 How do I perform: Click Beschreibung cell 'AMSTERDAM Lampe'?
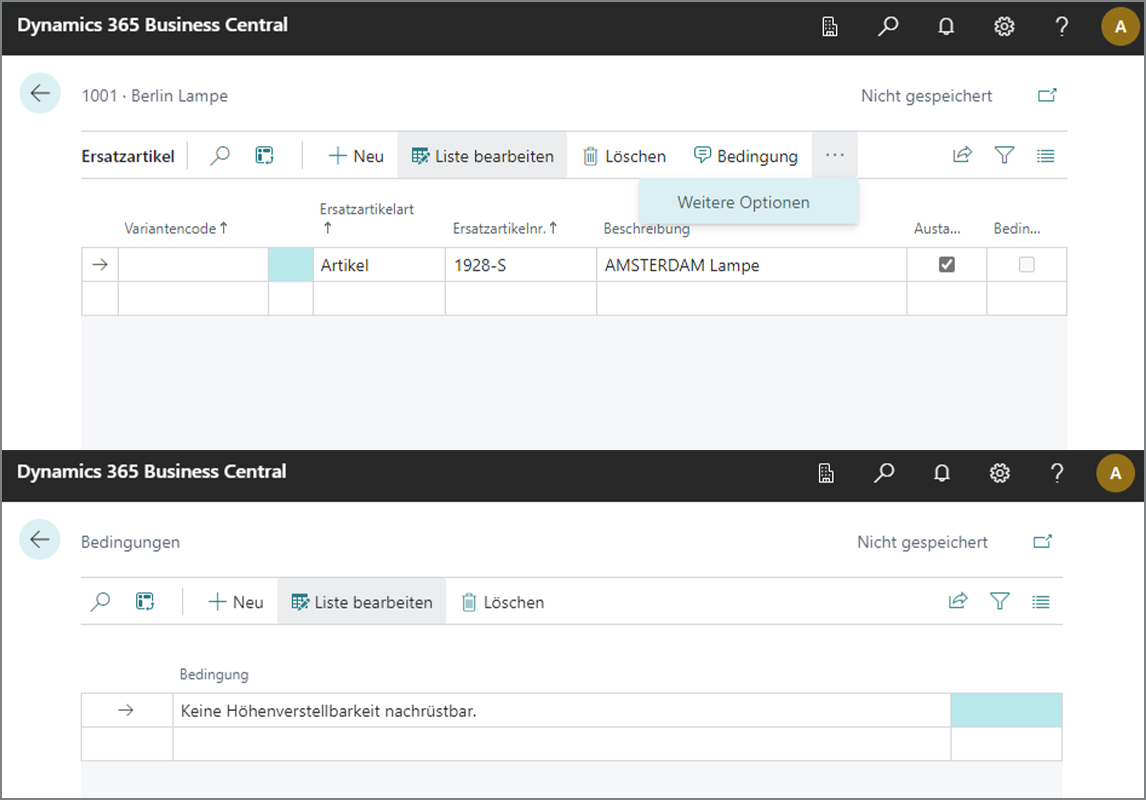pos(751,264)
